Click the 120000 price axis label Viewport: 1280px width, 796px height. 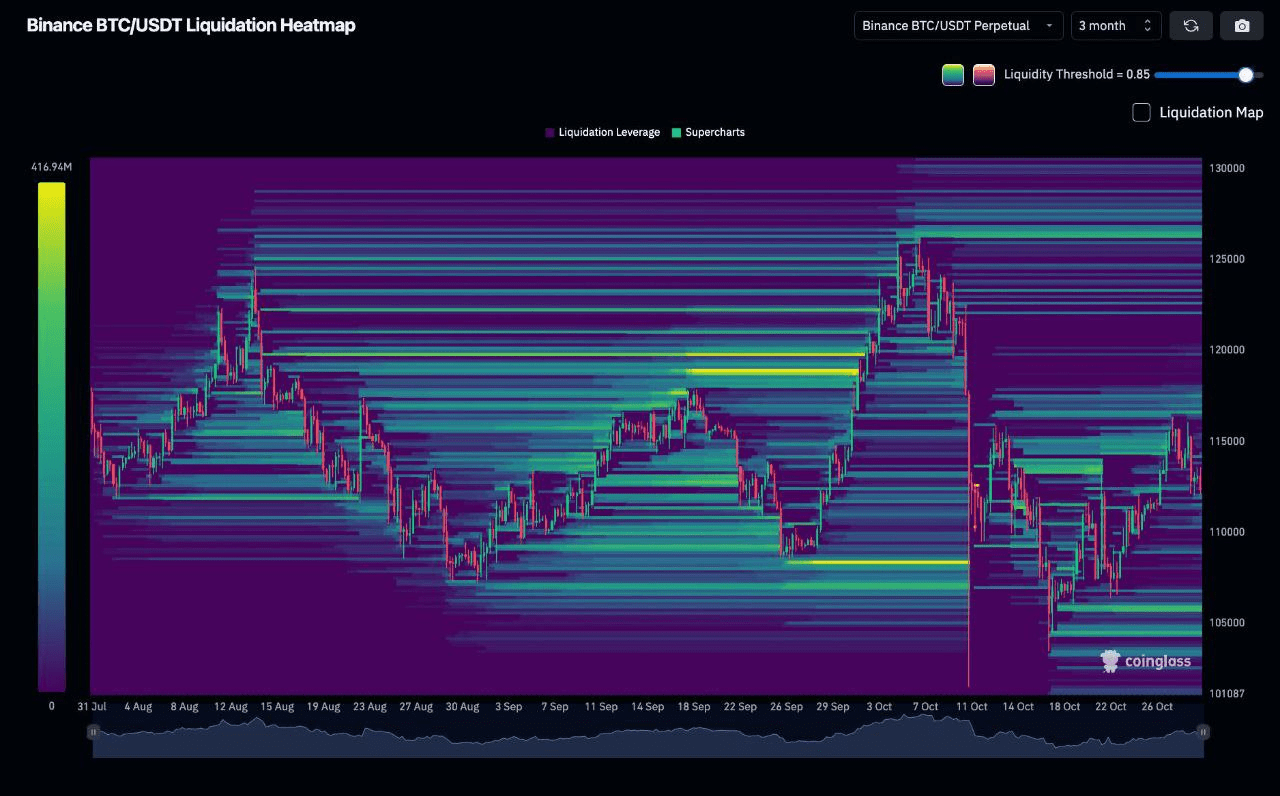point(1226,350)
